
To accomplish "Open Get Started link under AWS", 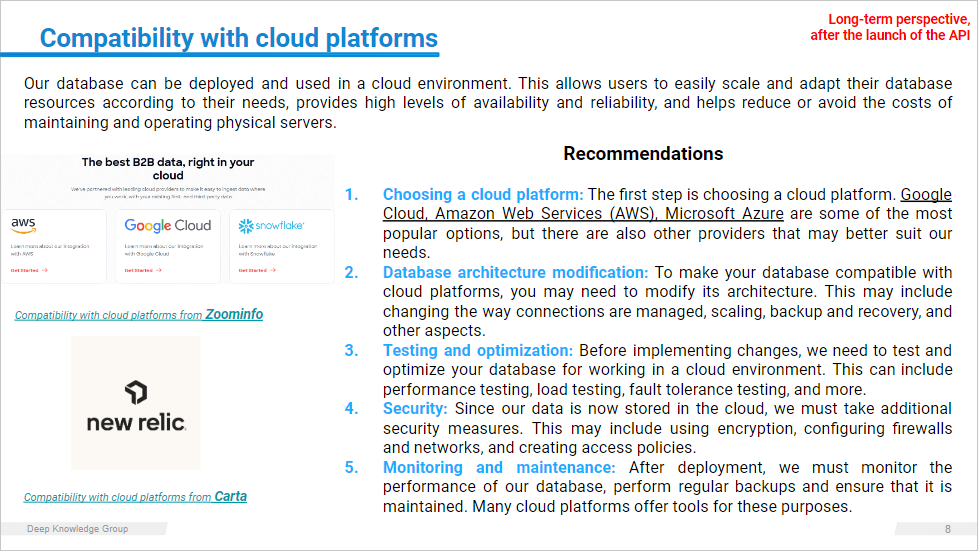I will pos(25,270).
